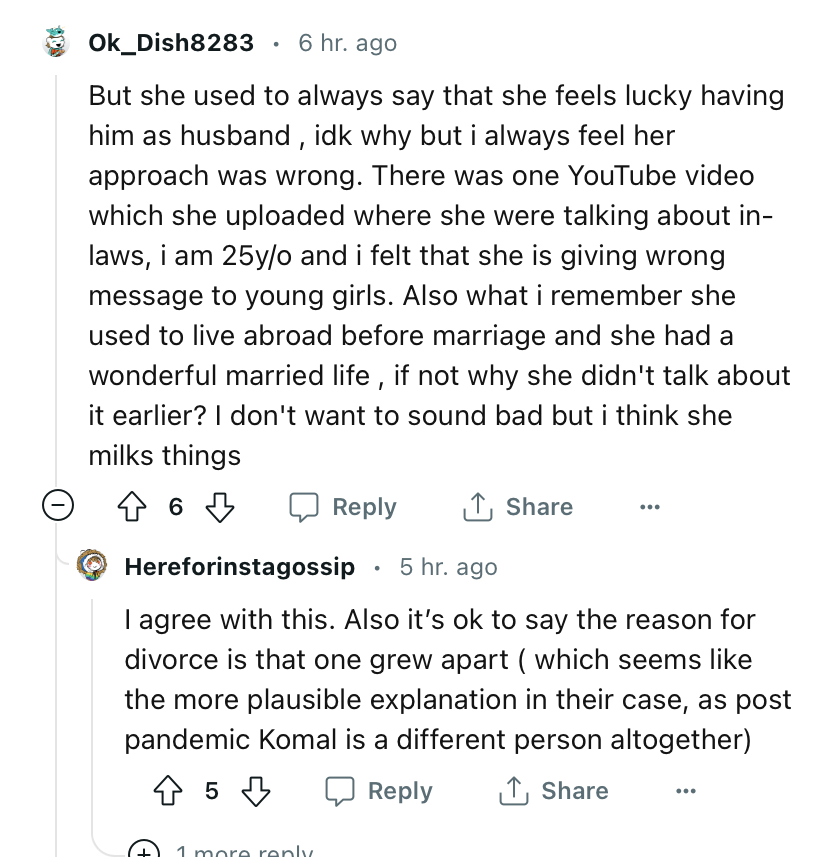Share Hereforinstagossip's reply
Screen dimensions: 828x857
[x=553, y=791]
